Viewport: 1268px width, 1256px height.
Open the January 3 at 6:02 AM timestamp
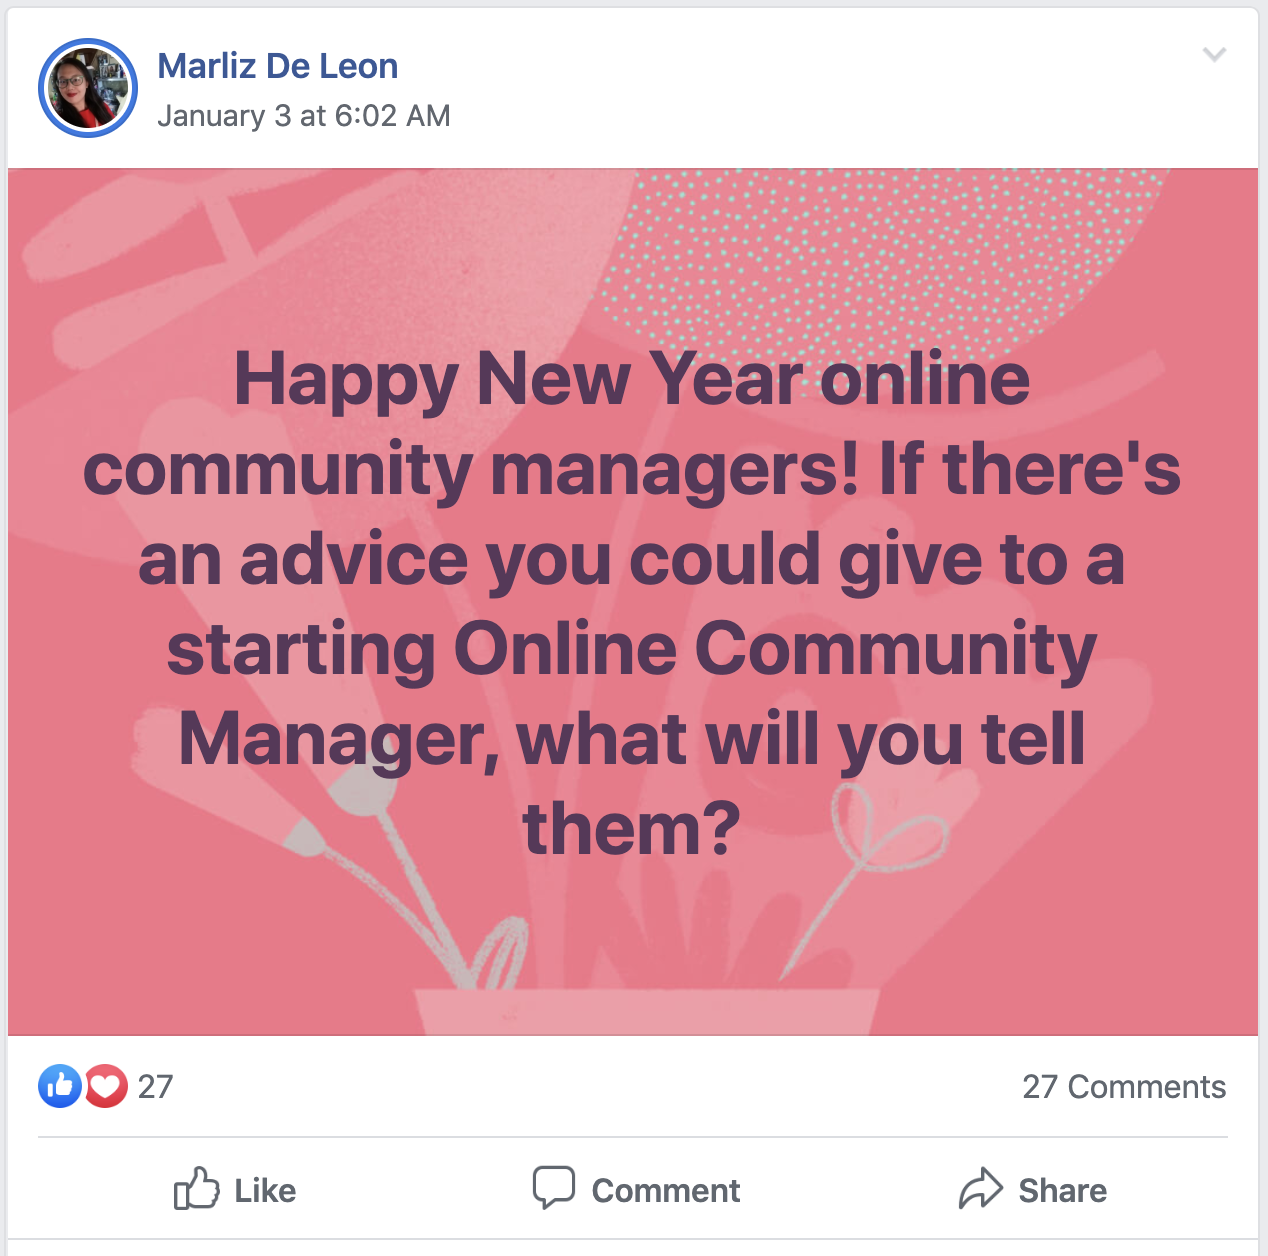(304, 116)
